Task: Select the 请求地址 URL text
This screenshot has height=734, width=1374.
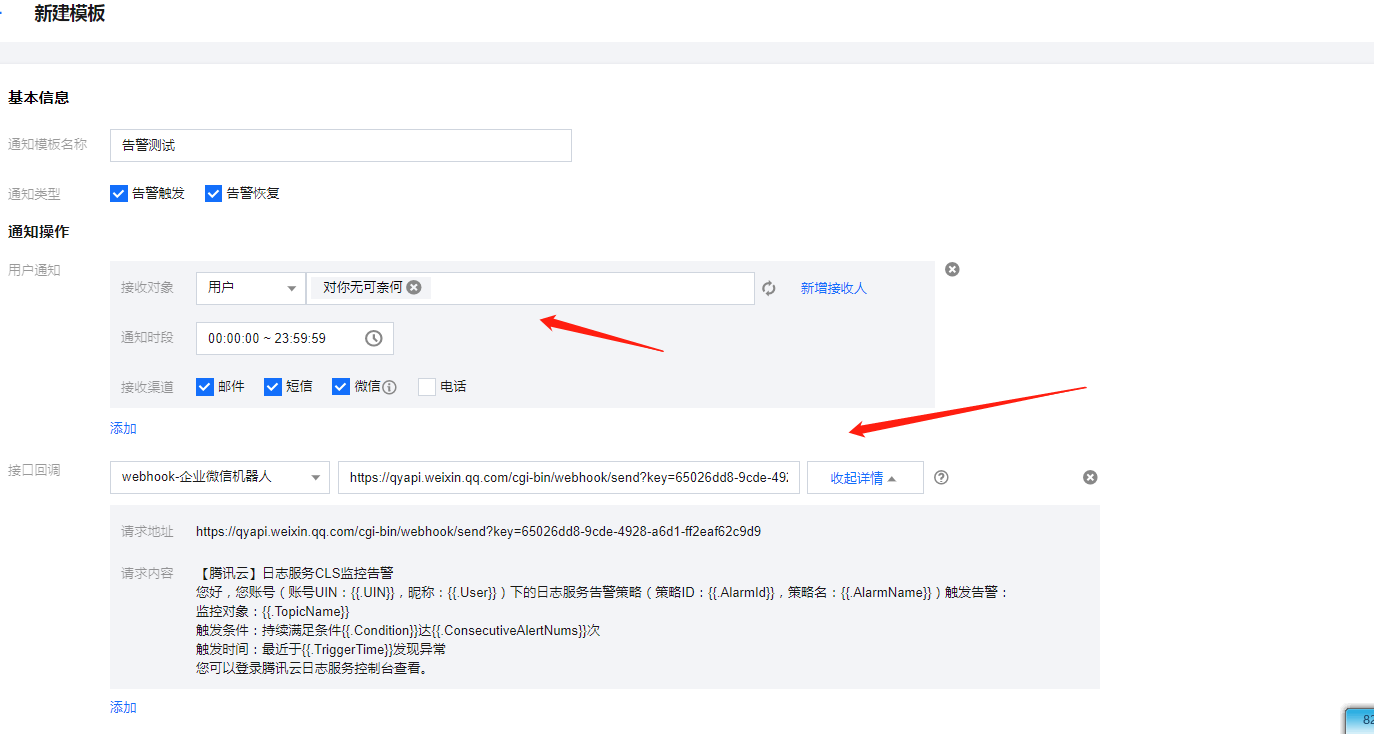Action: coord(478,531)
